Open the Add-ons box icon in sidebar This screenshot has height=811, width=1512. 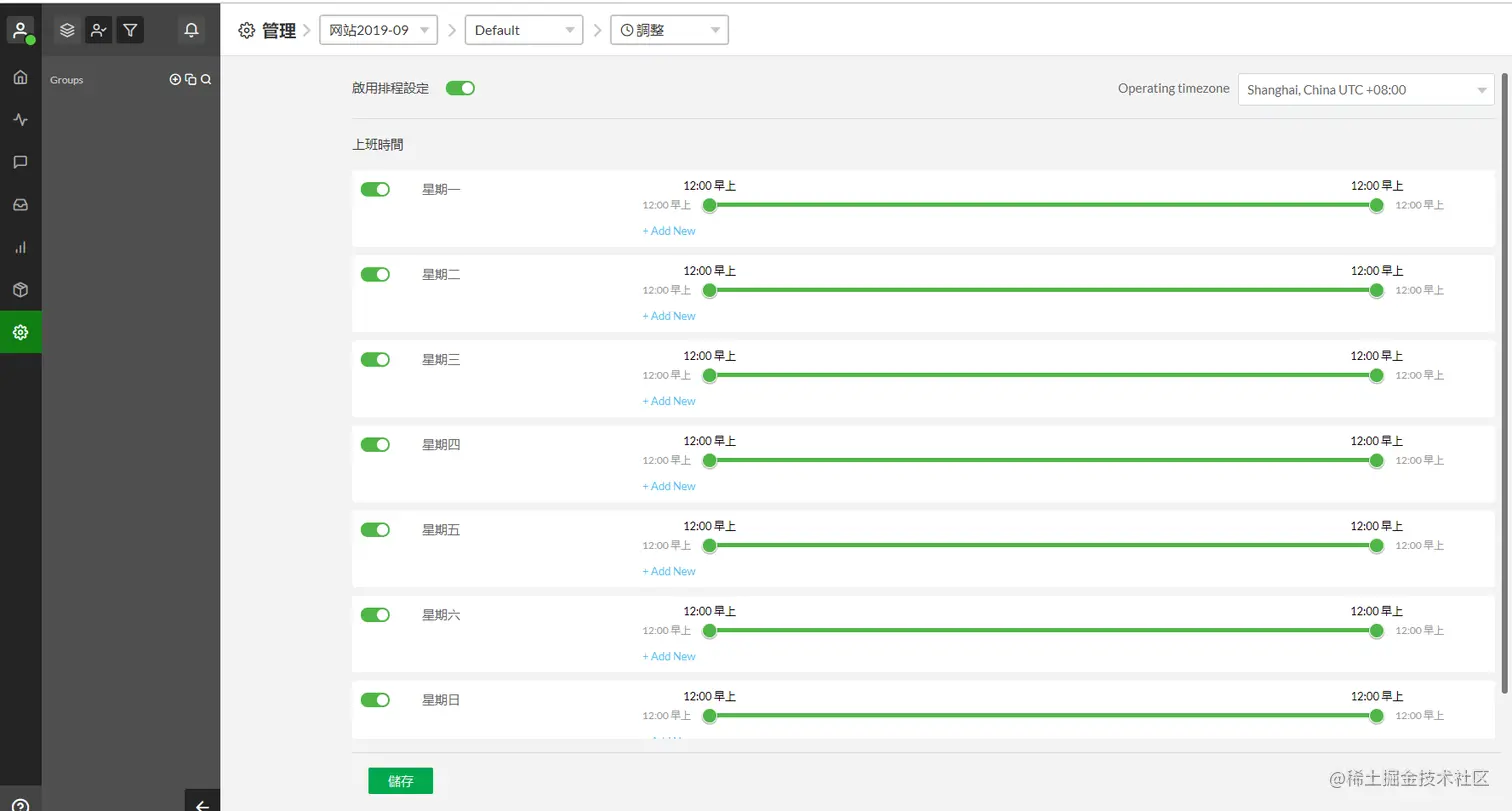click(20, 290)
